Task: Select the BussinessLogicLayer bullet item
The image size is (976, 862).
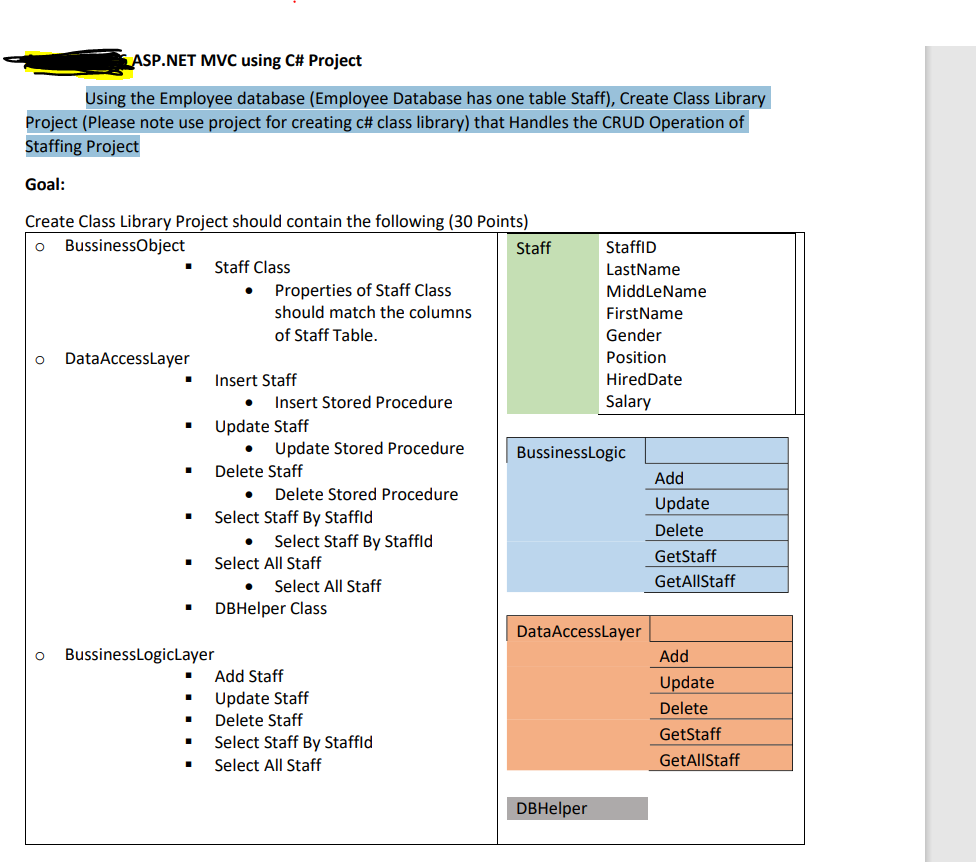Action: pyautogui.click(x=138, y=654)
